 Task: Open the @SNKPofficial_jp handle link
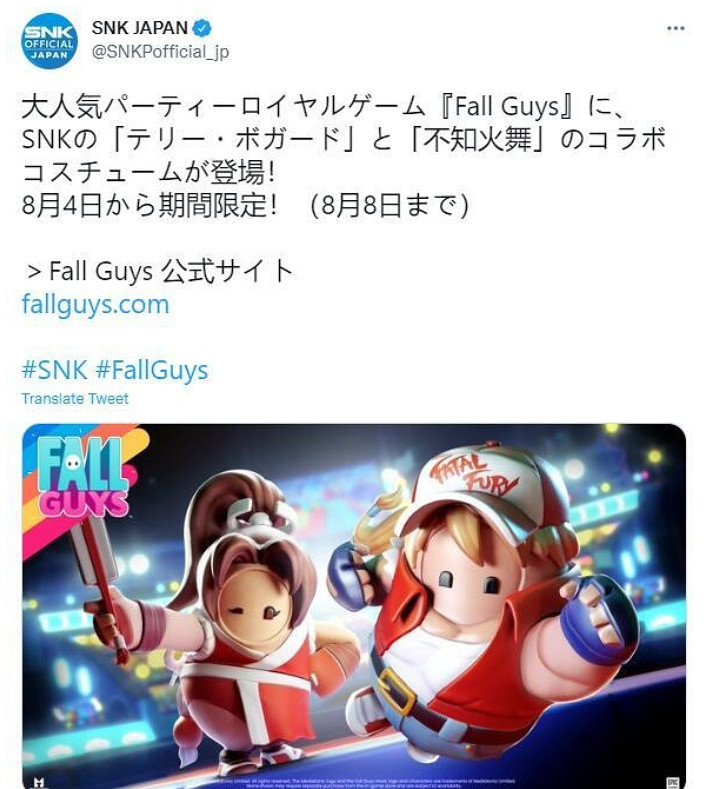(x=160, y=52)
